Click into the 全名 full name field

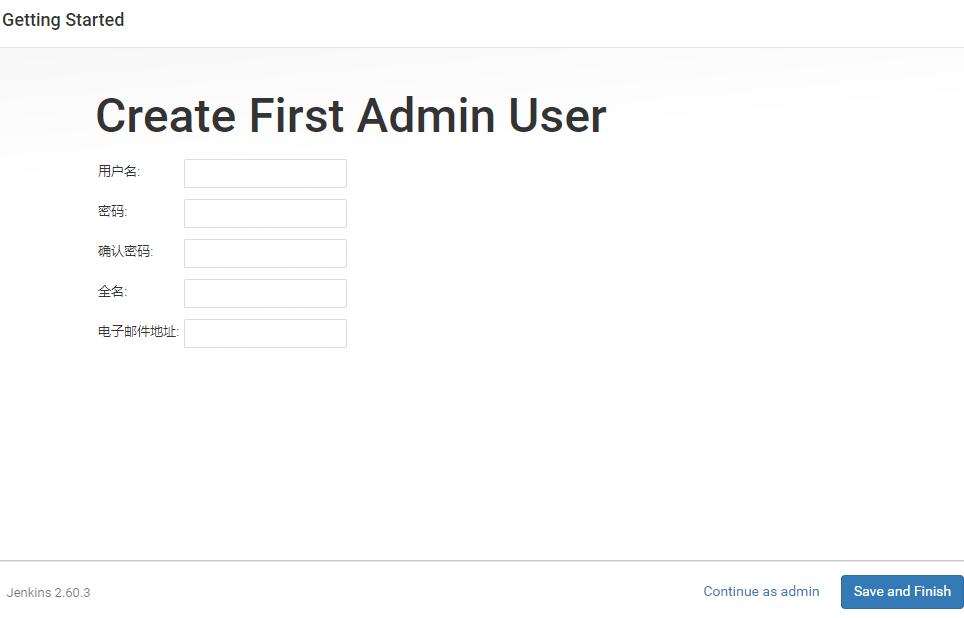click(x=265, y=293)
